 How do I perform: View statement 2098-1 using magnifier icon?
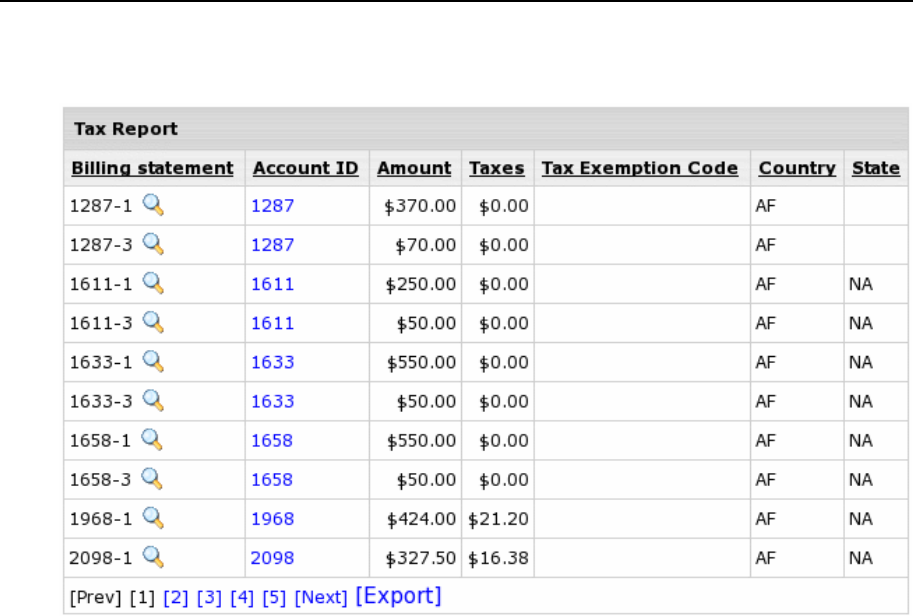[x=153, y=557]
